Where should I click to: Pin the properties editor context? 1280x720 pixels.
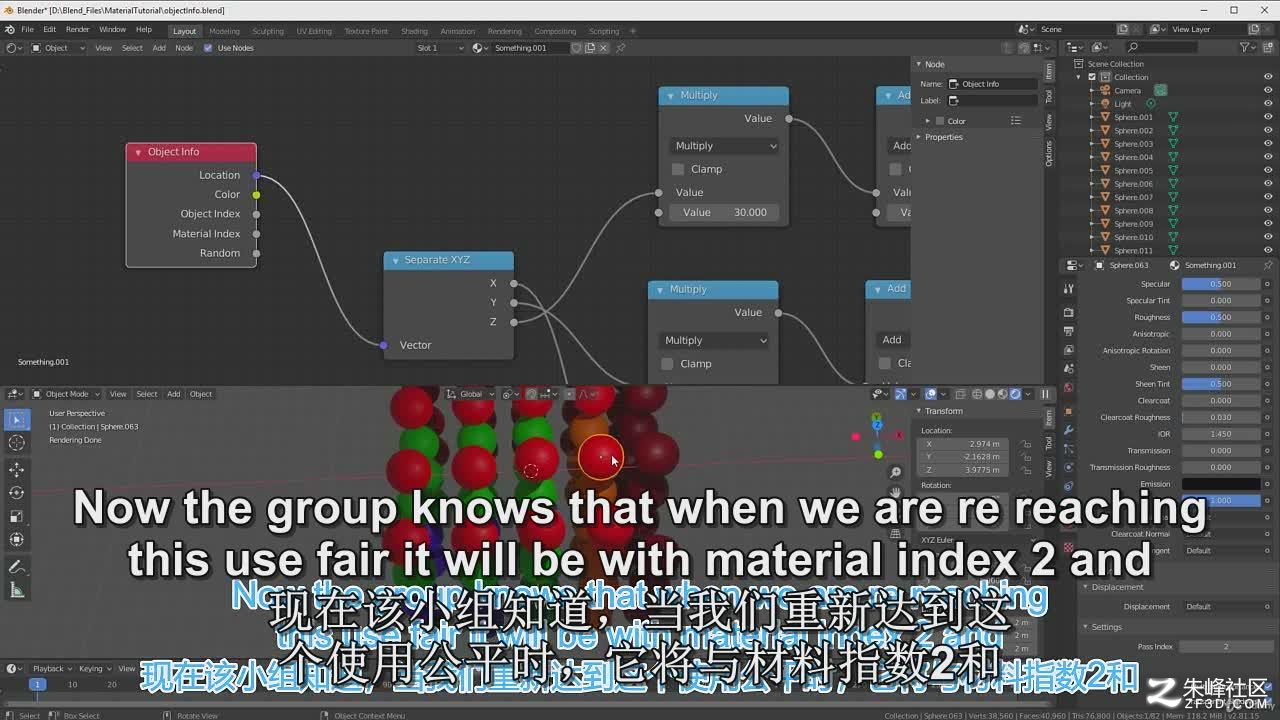coord(1270,265)
